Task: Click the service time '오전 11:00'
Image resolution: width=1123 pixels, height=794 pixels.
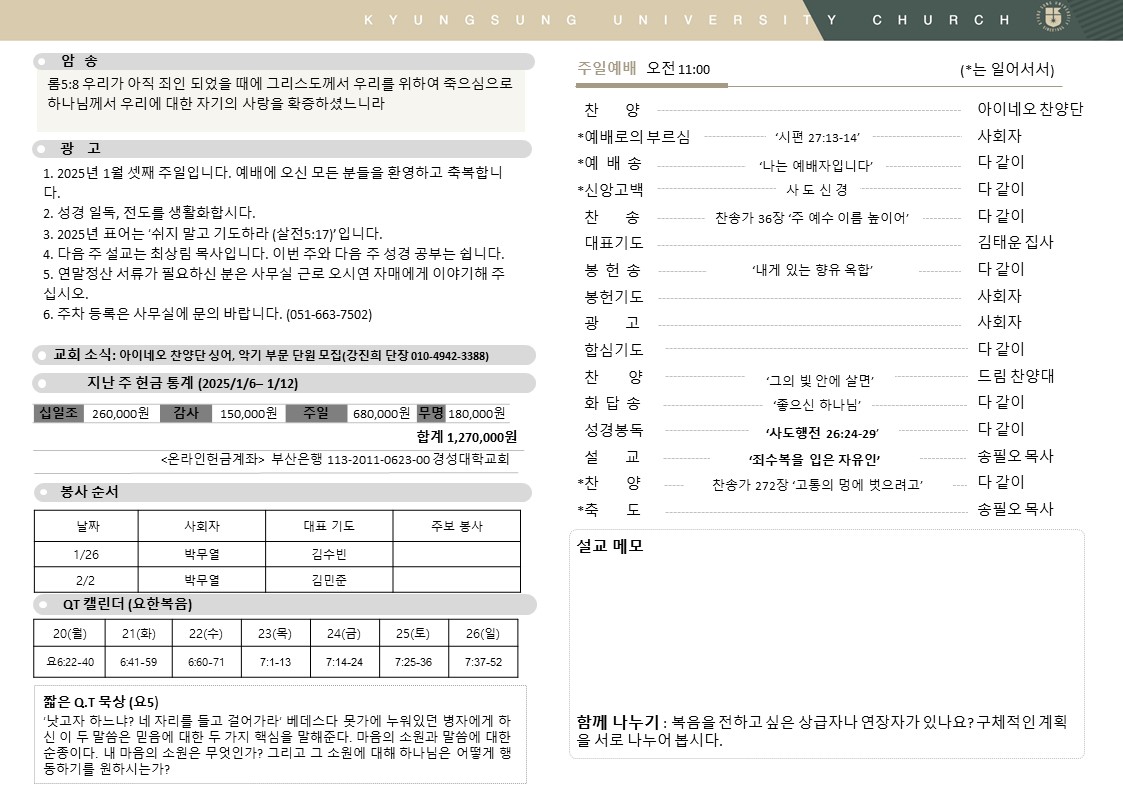Action: [678, 69]
